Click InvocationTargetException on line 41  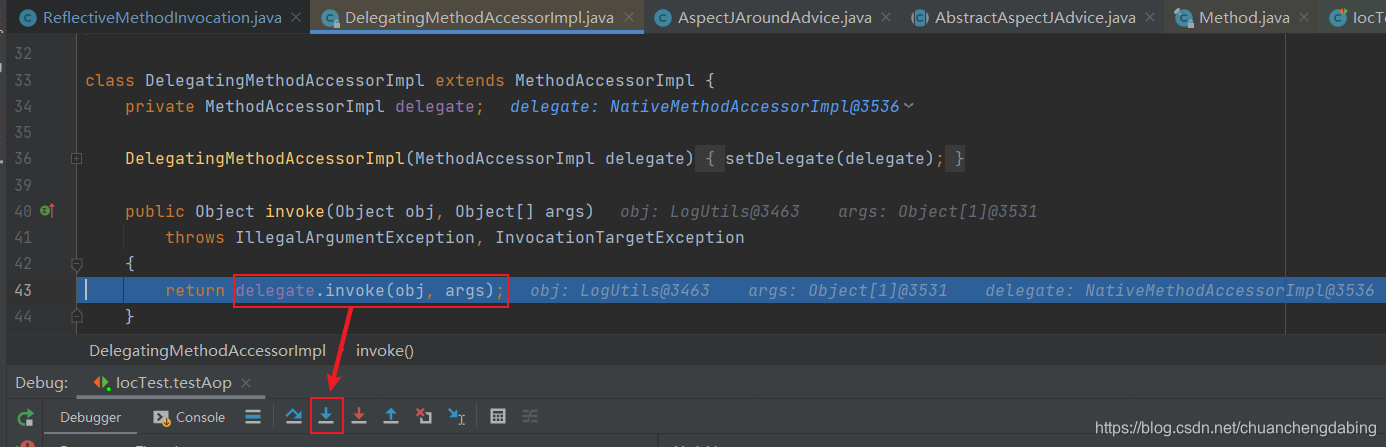point(620,238)
